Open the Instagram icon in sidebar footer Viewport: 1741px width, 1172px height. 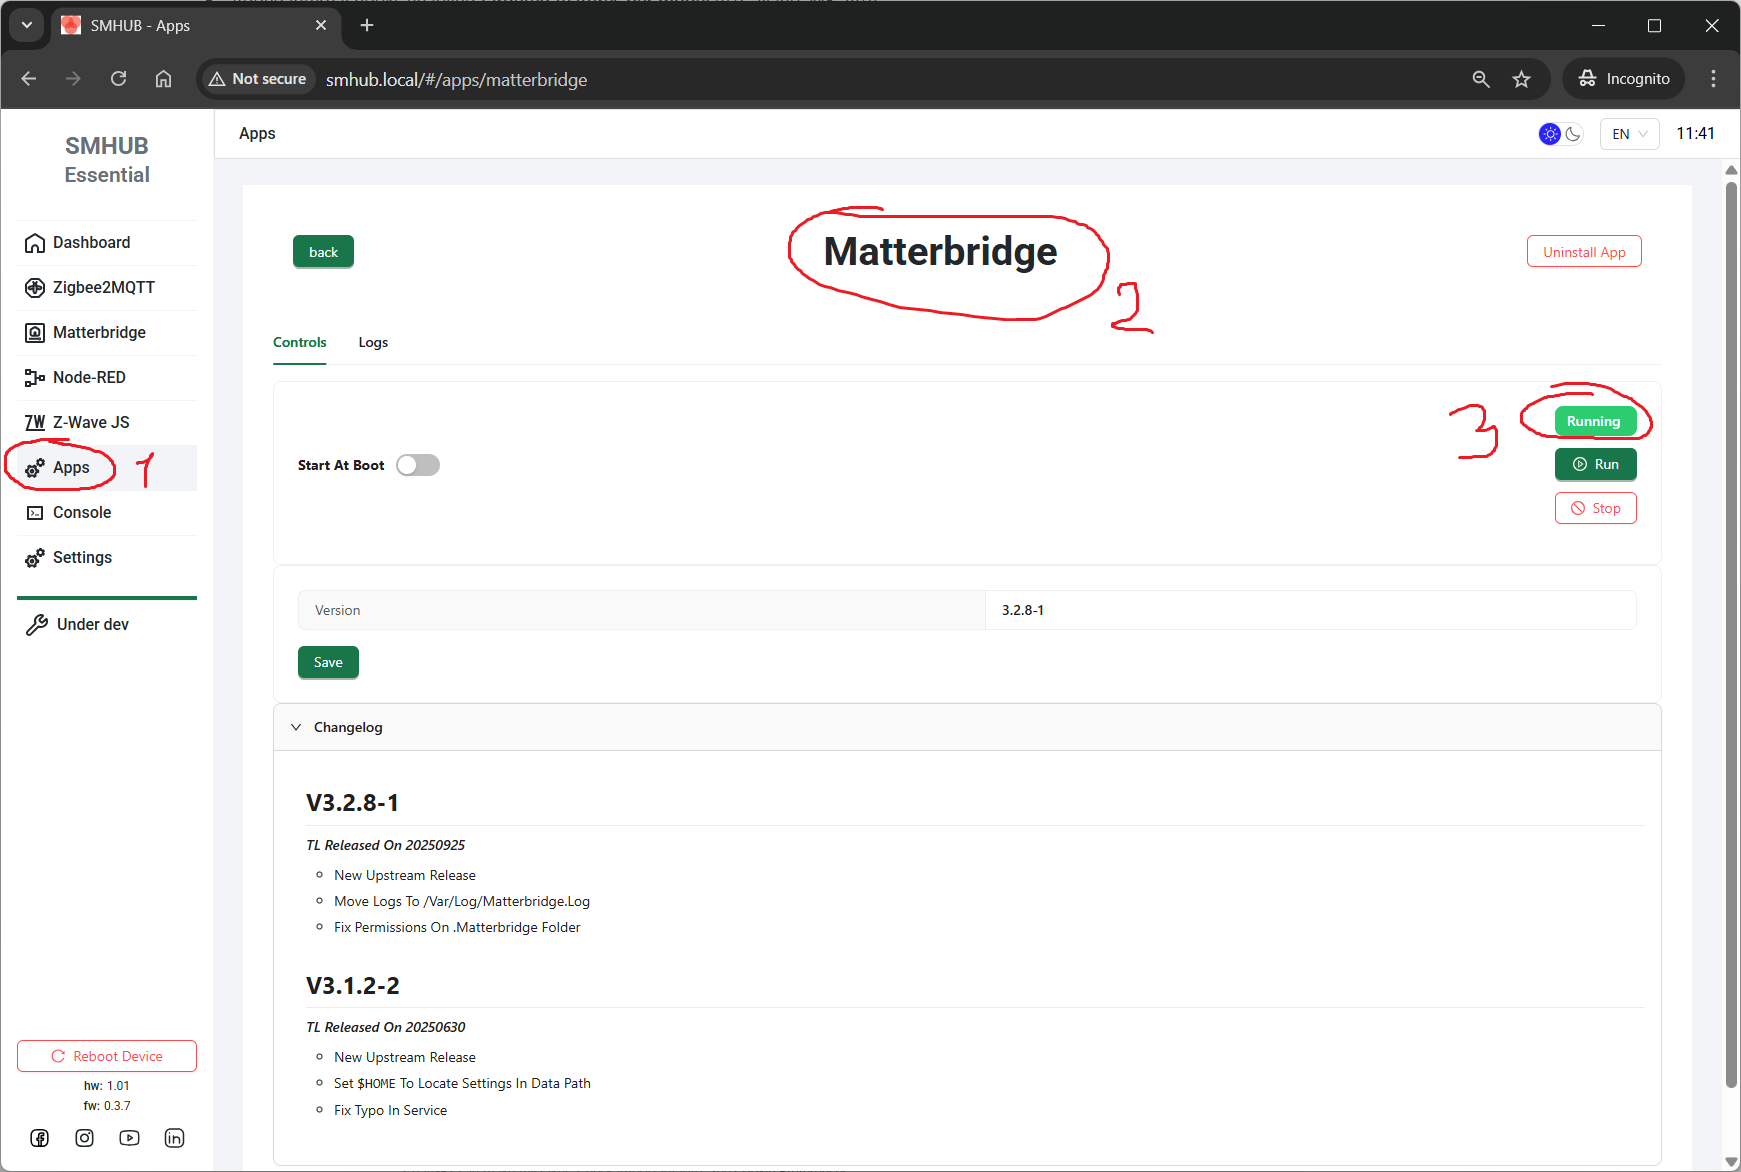pyautogui.click(x=85, y=1138)
